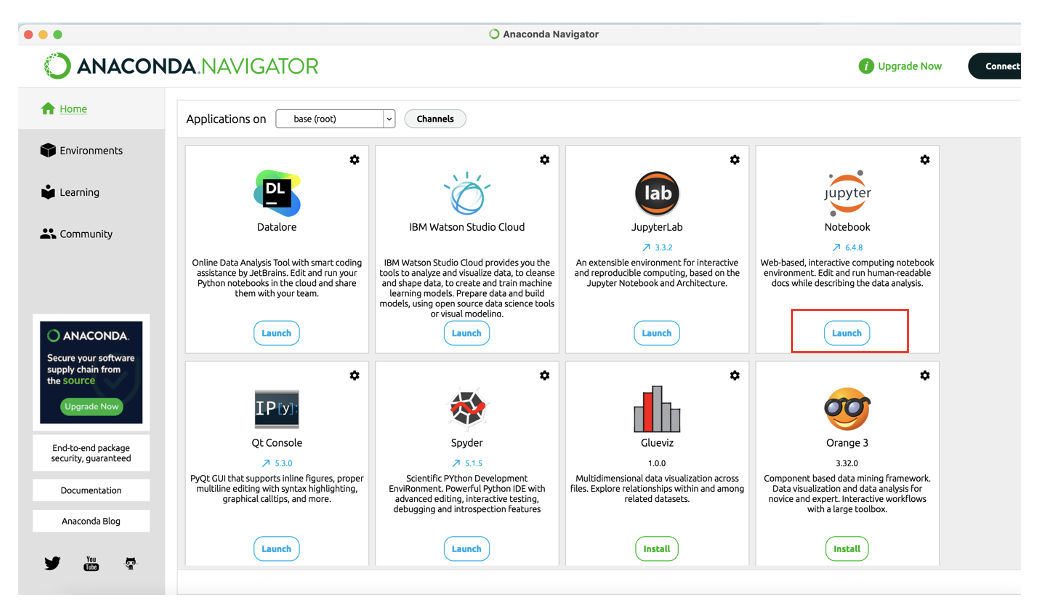Launch JupyterLab
Viewport: 1052px width, 606px height.
[657, 333]
